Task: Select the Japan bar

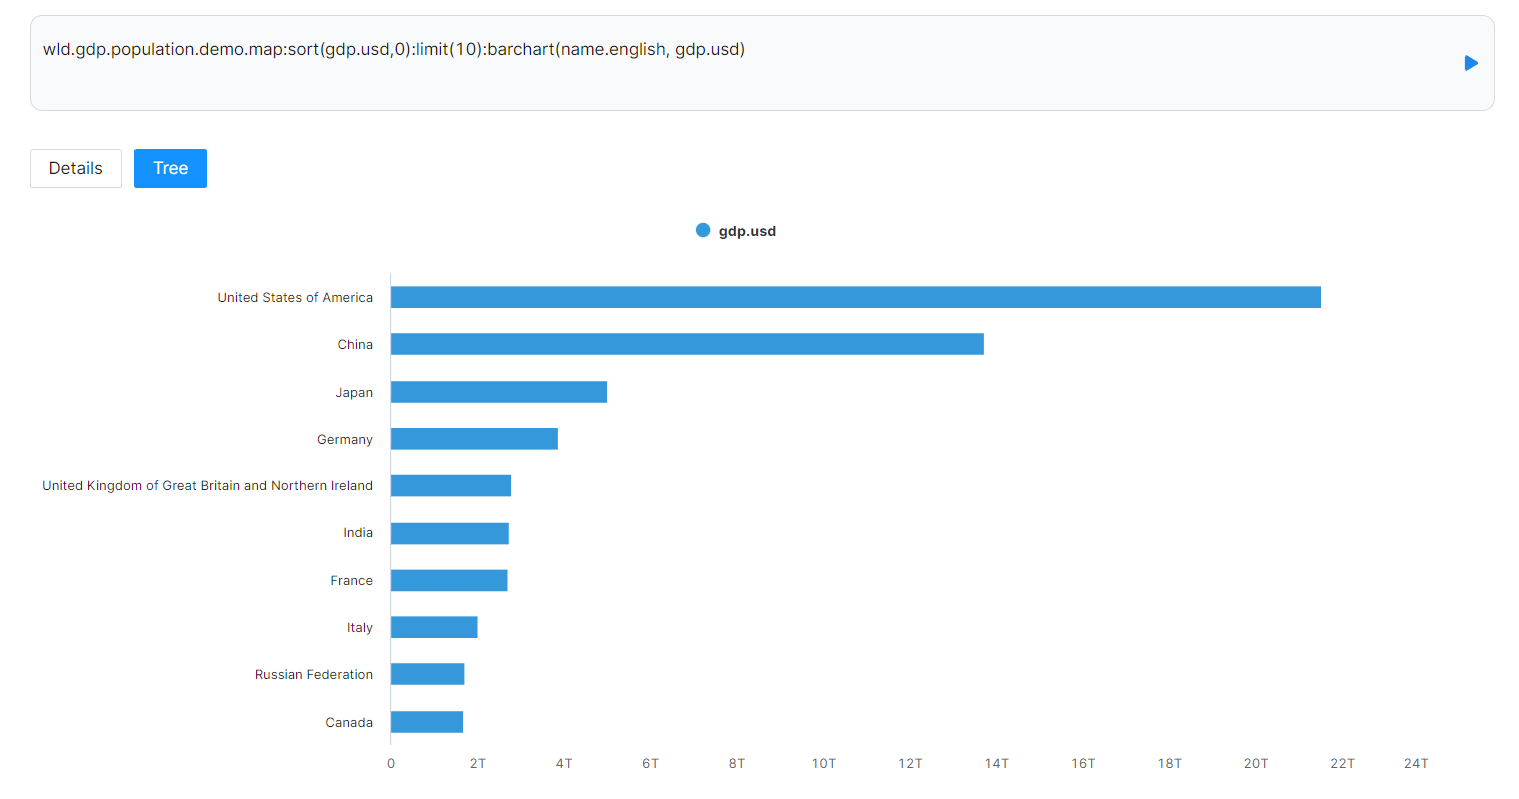Action: pos(499,392)
